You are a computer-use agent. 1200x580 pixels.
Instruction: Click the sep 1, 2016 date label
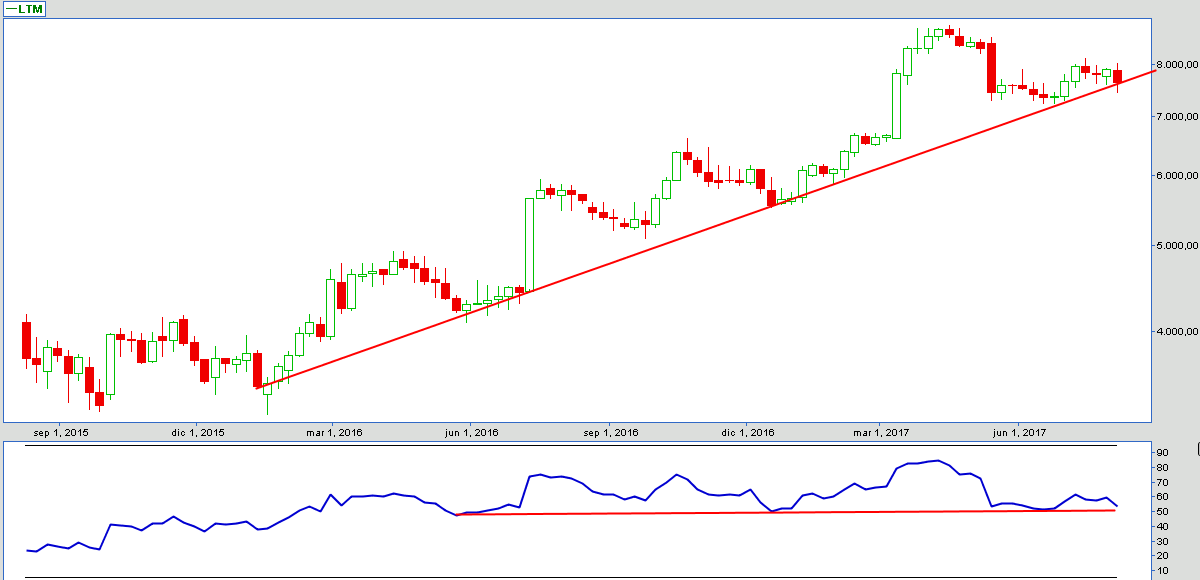(x=610, y=432)
